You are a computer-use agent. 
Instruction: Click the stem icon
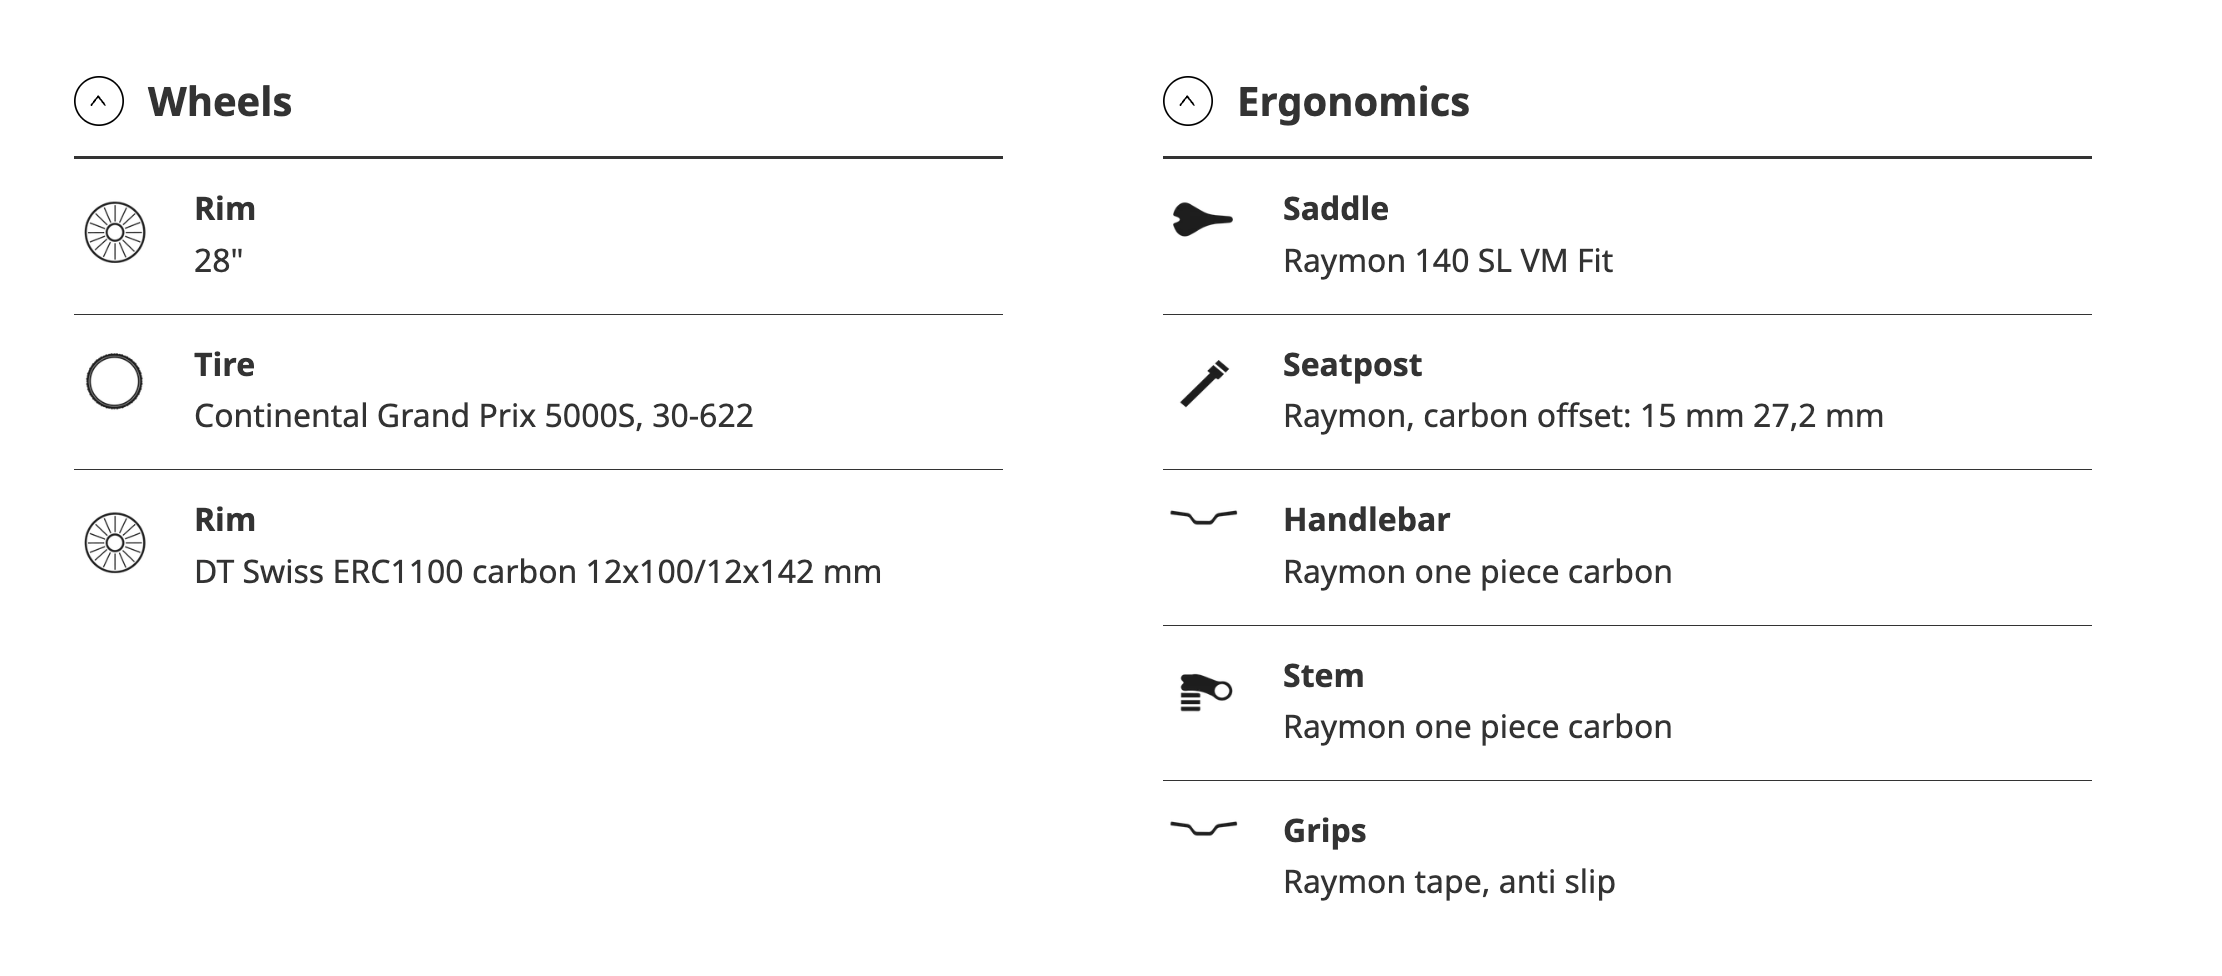tap(1205, 692)
